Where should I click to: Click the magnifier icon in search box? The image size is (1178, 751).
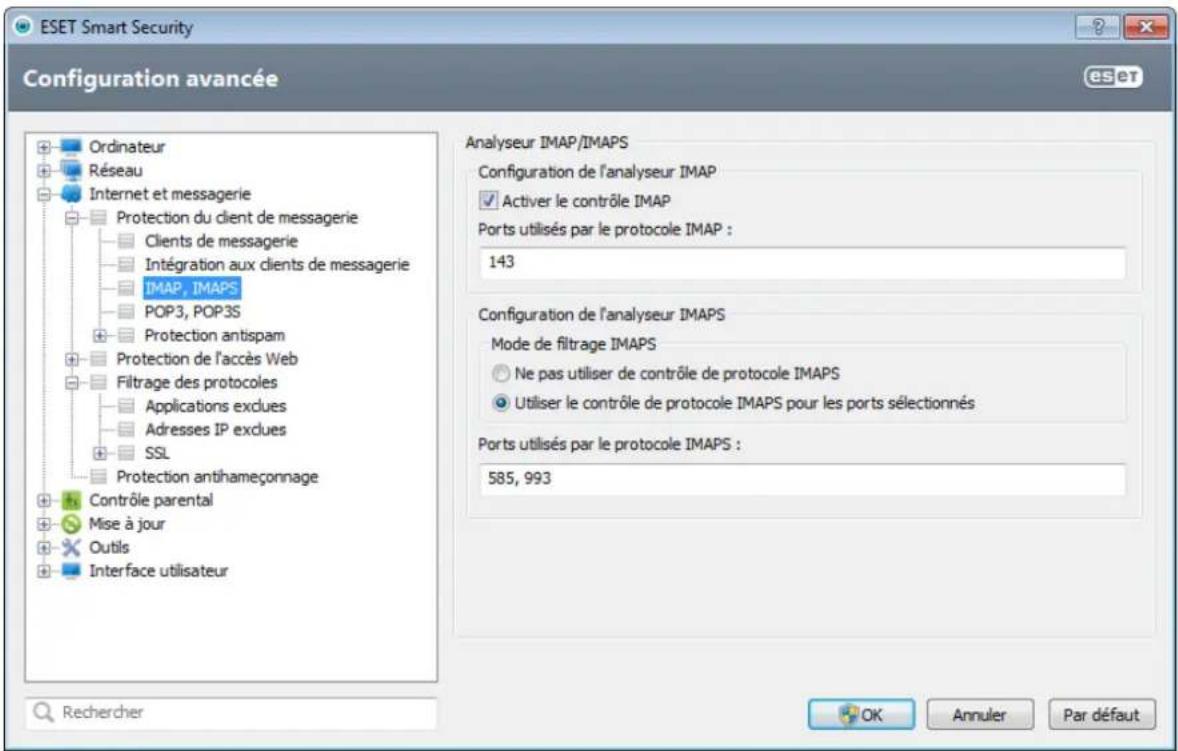point(44,713)
